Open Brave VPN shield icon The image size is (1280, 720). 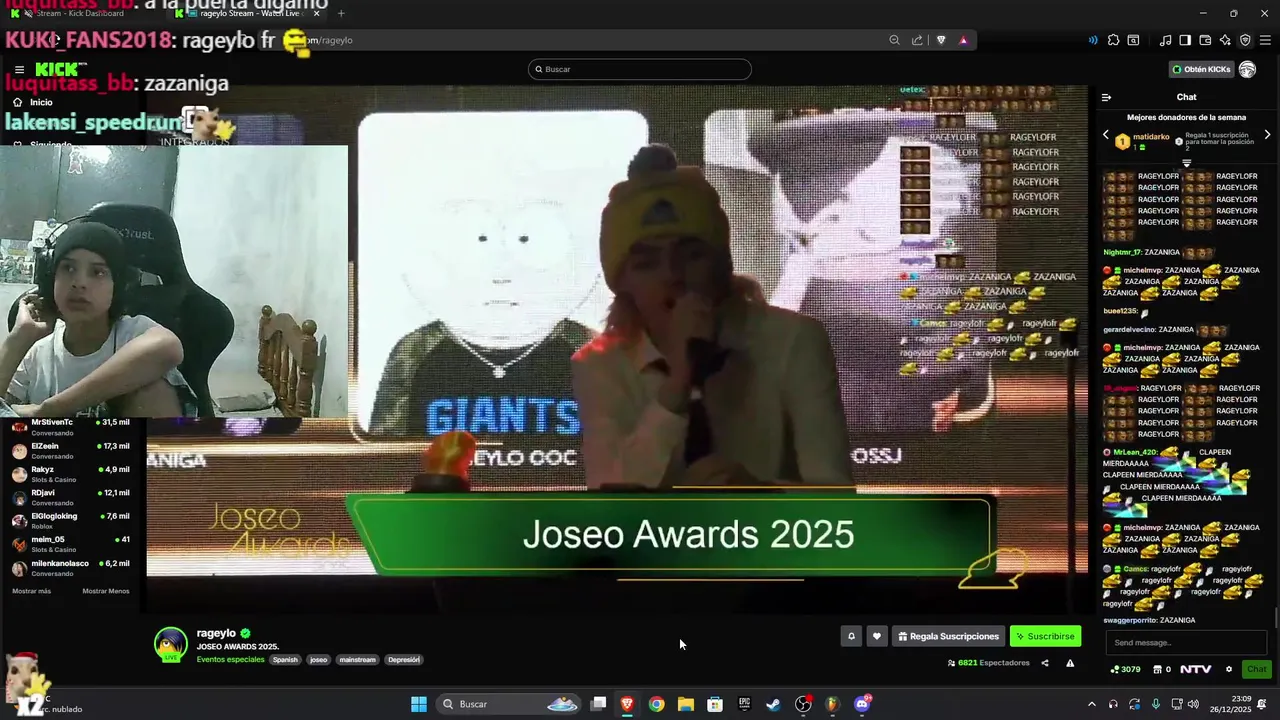(1245, 40)
